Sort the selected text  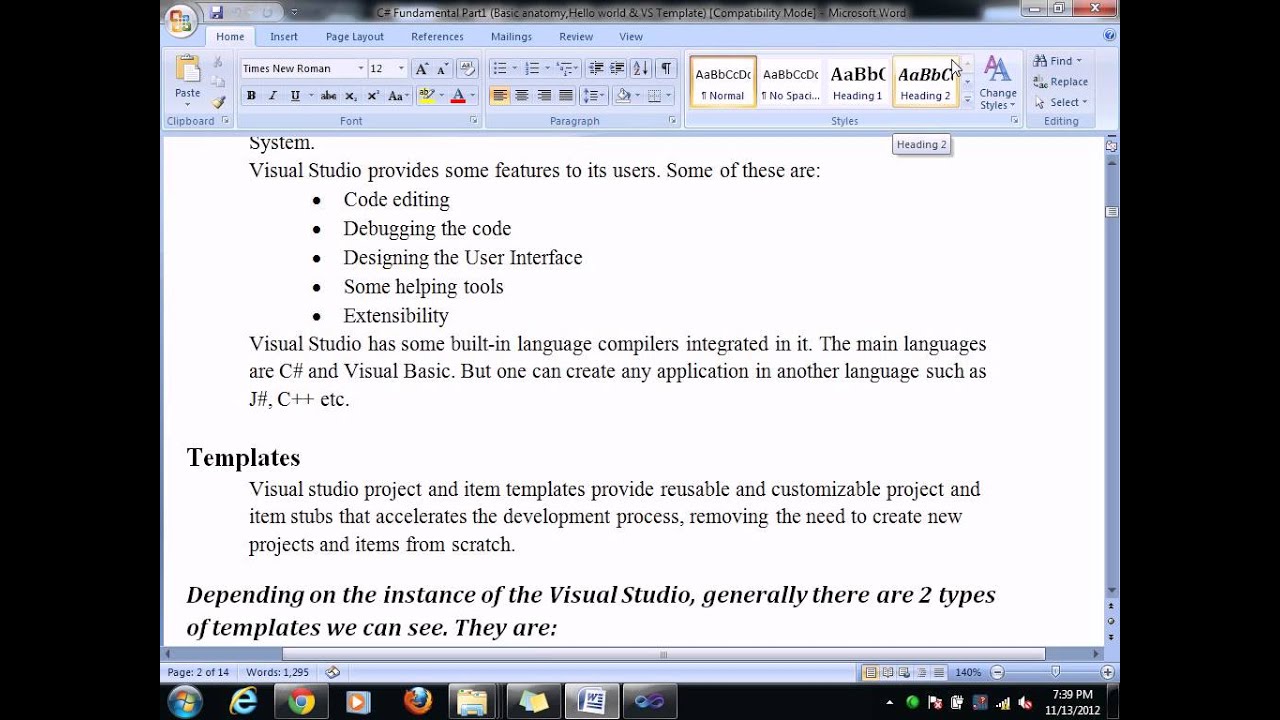640,68
